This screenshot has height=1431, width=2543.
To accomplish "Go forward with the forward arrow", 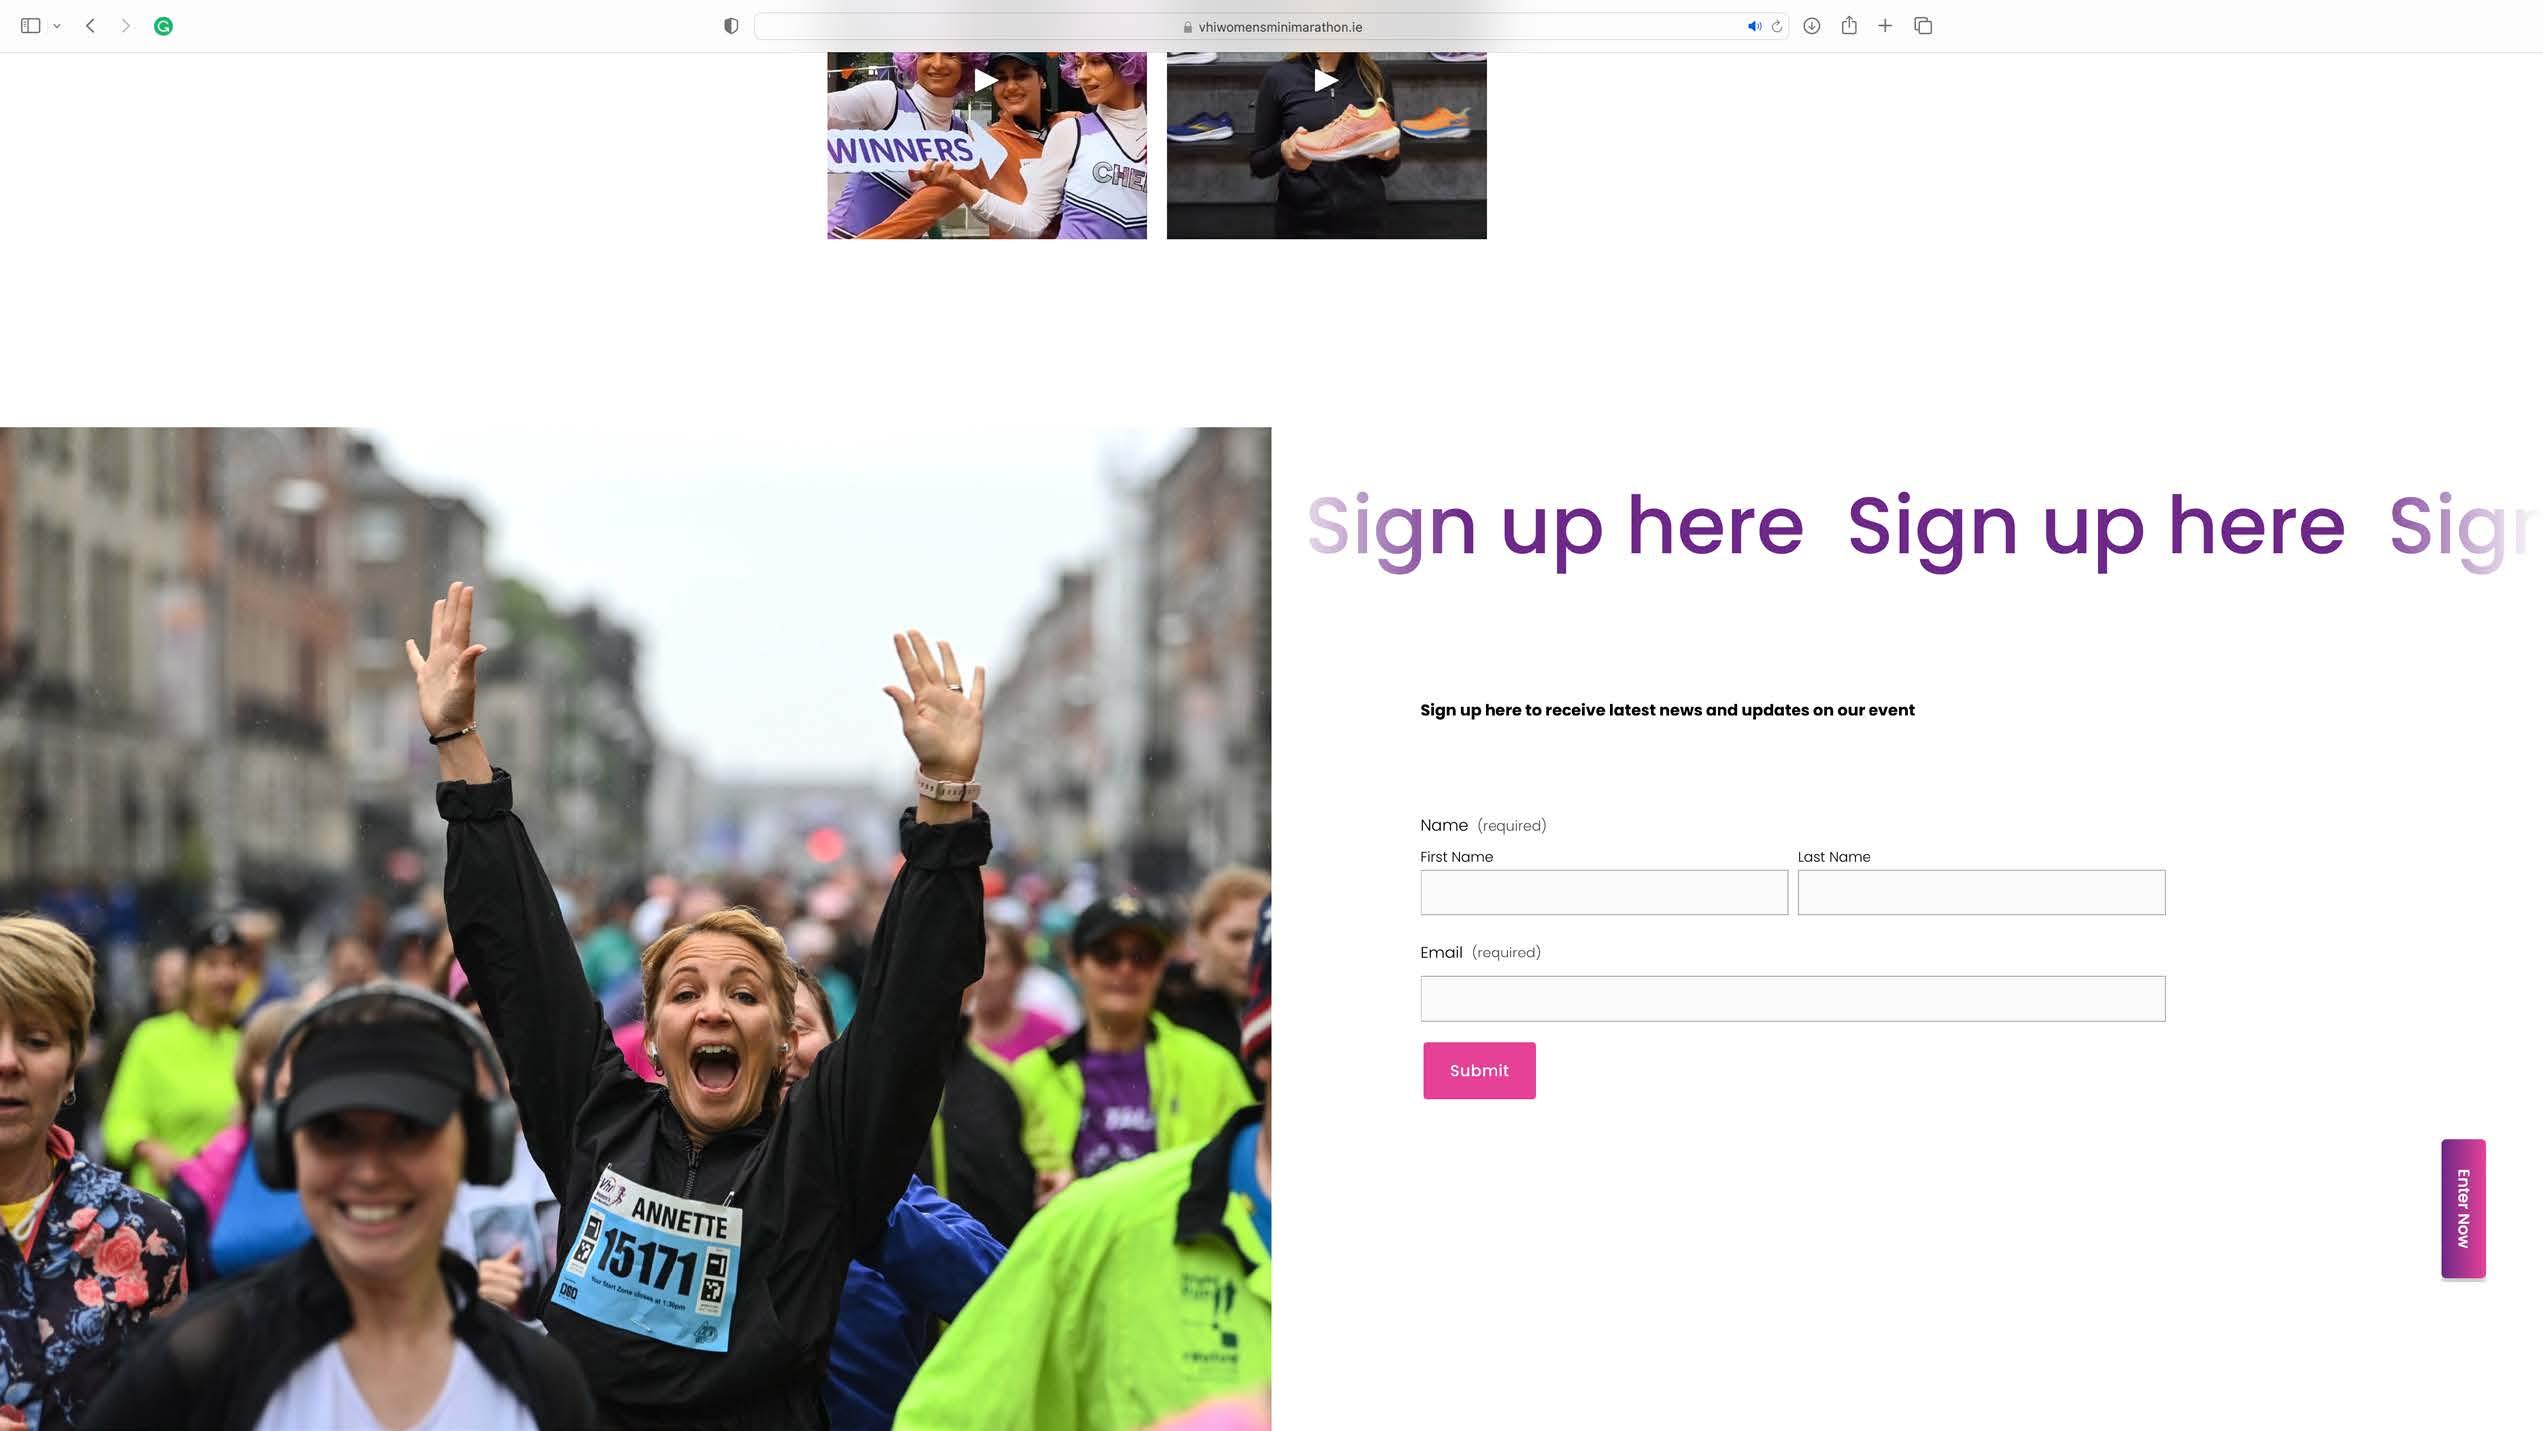I will tap(126, 26).
